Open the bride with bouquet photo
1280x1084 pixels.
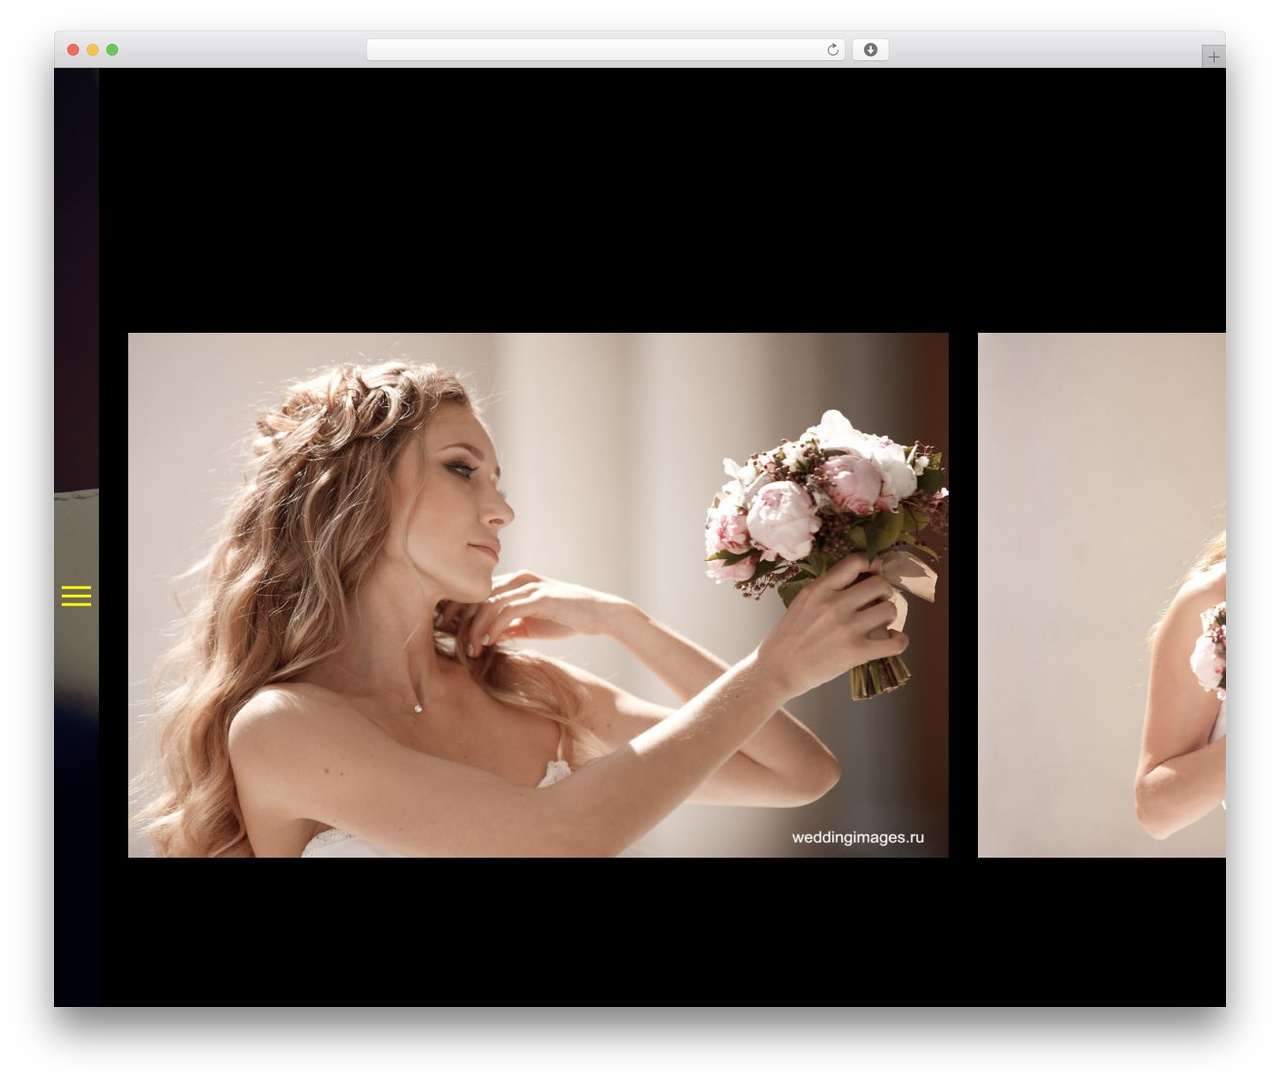coord(538,595)
